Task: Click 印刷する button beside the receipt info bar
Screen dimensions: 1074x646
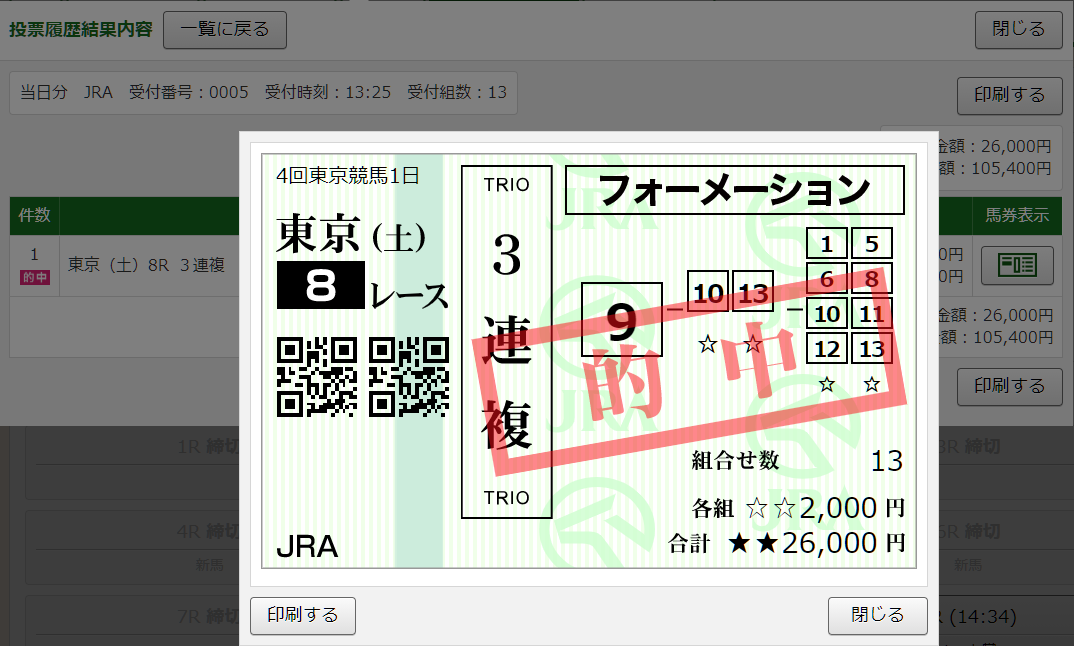Action: pos(1009,95)
